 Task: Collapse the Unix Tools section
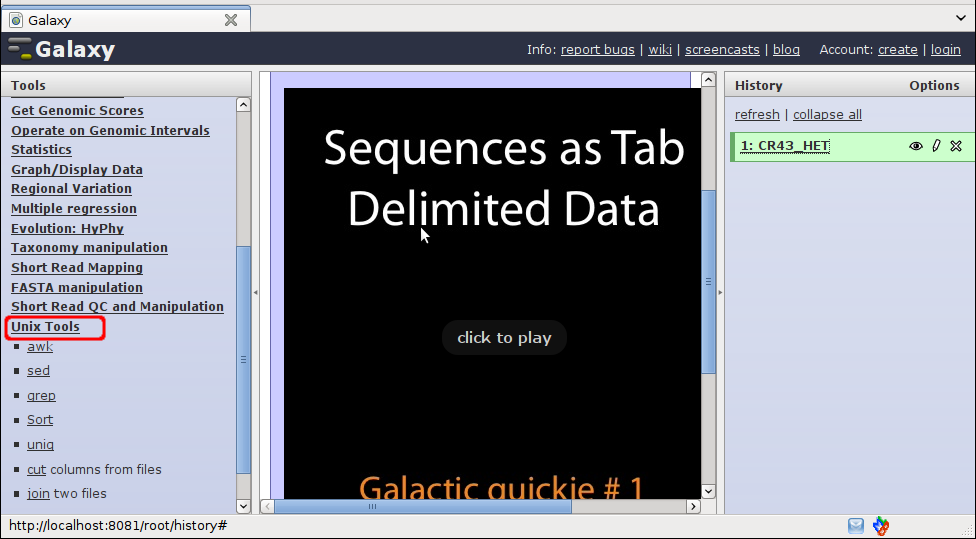(45, 327)
